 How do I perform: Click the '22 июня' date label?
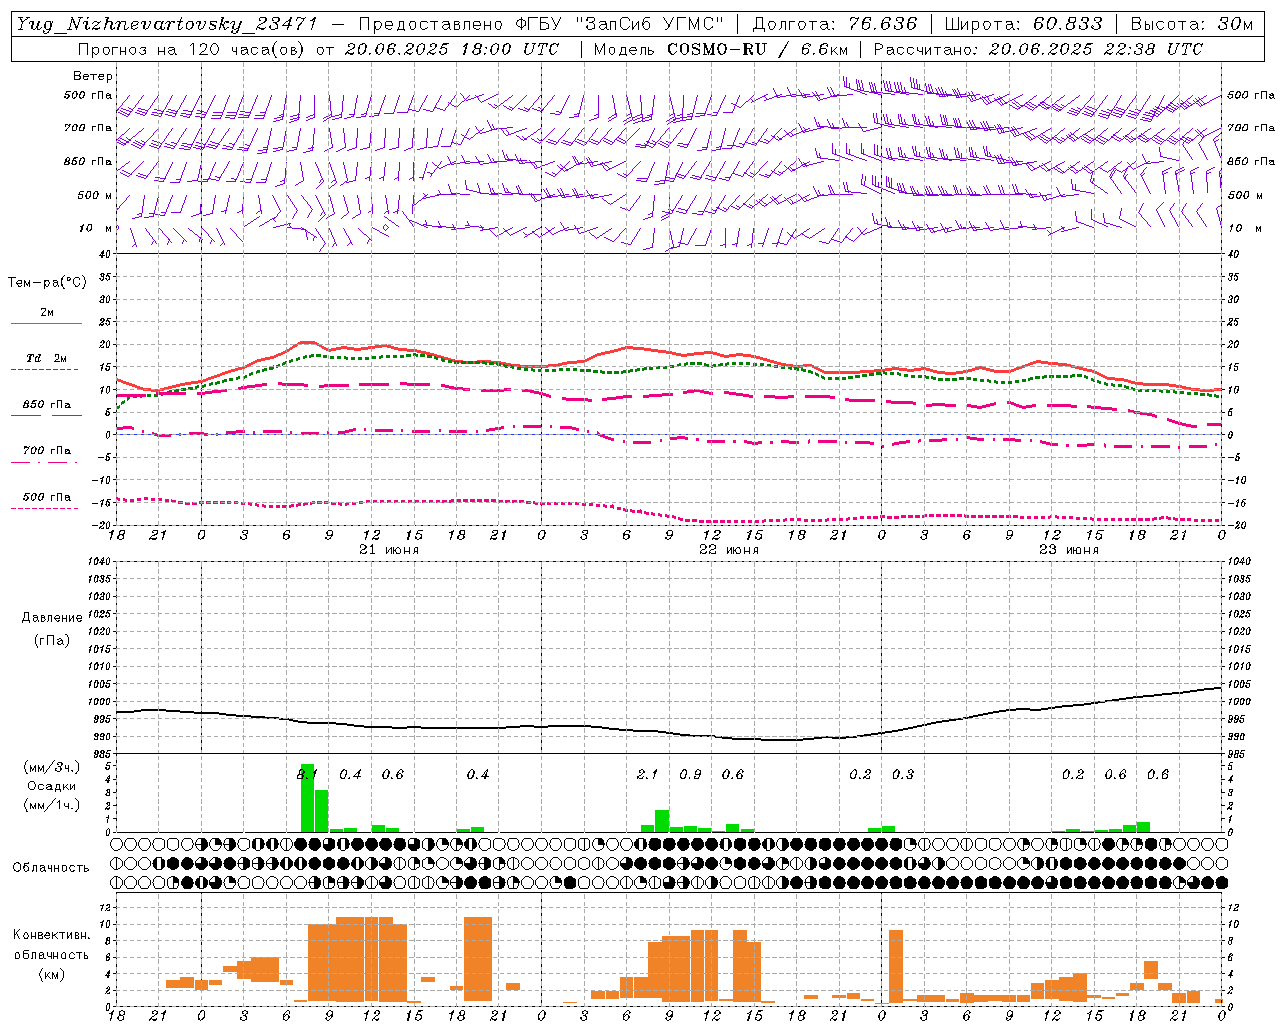(729, 550)
